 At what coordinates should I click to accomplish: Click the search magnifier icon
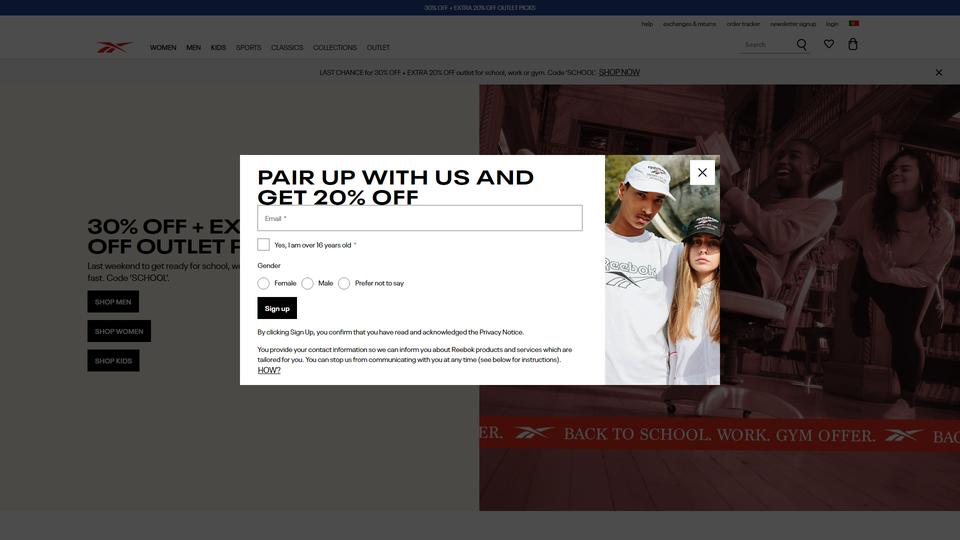(801, 45)
